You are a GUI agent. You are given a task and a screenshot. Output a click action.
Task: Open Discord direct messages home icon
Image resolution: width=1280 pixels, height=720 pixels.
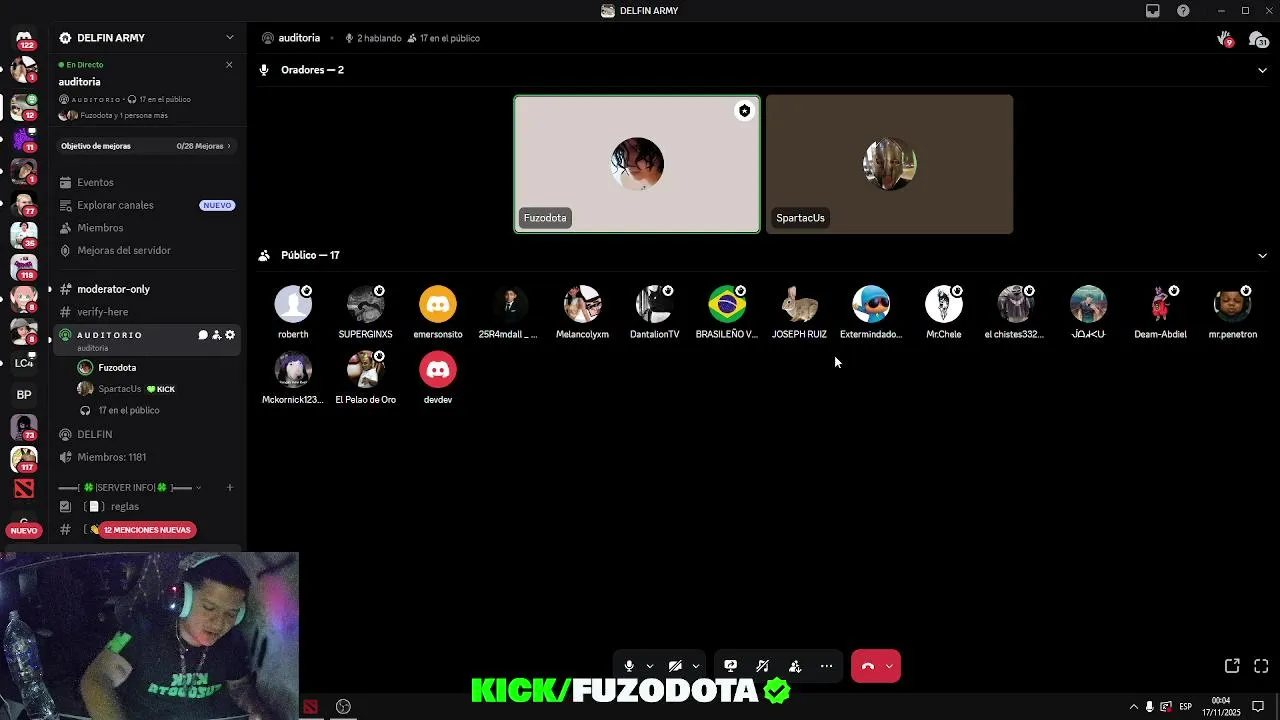(x=24, y=39)
